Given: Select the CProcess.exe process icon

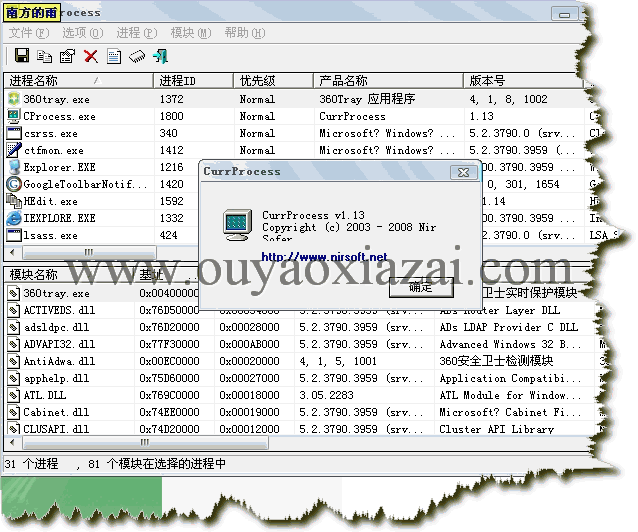Looking at the screenshot, I should pyautogui.click(x=14, y=116).
